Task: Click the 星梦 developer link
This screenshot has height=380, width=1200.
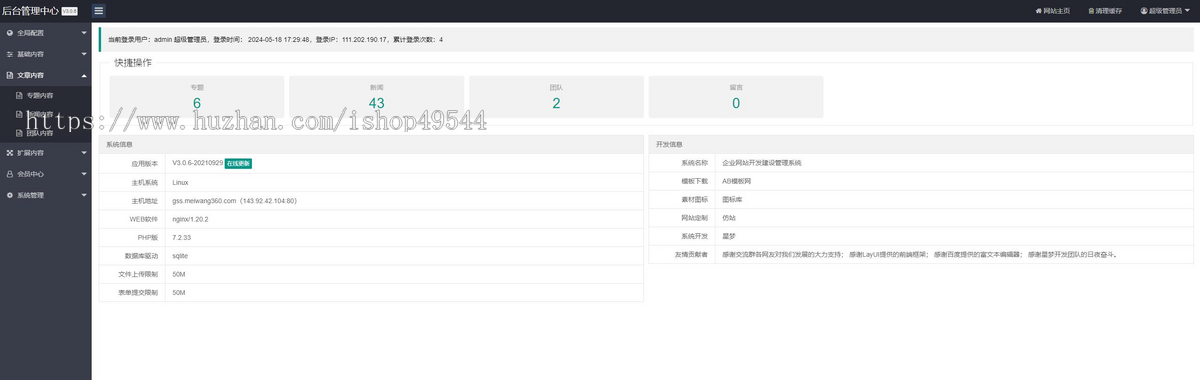Action: [729, 236]
